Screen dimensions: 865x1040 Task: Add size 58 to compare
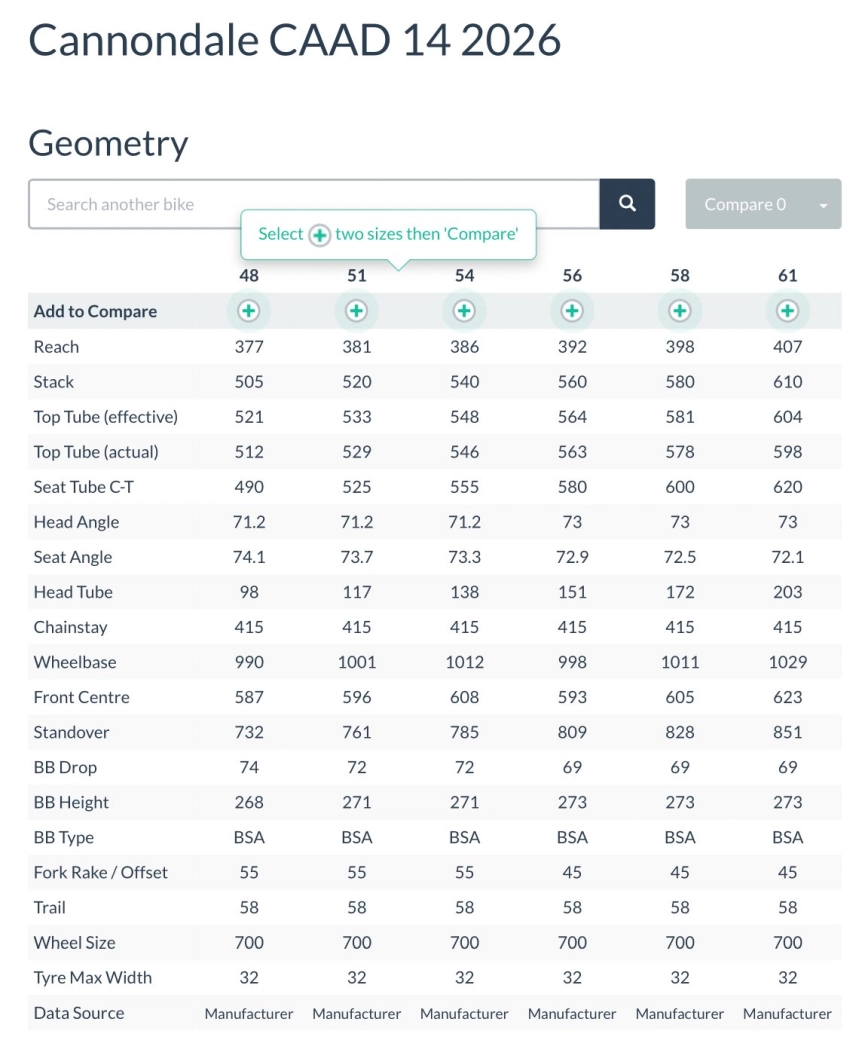pos(680,311)
